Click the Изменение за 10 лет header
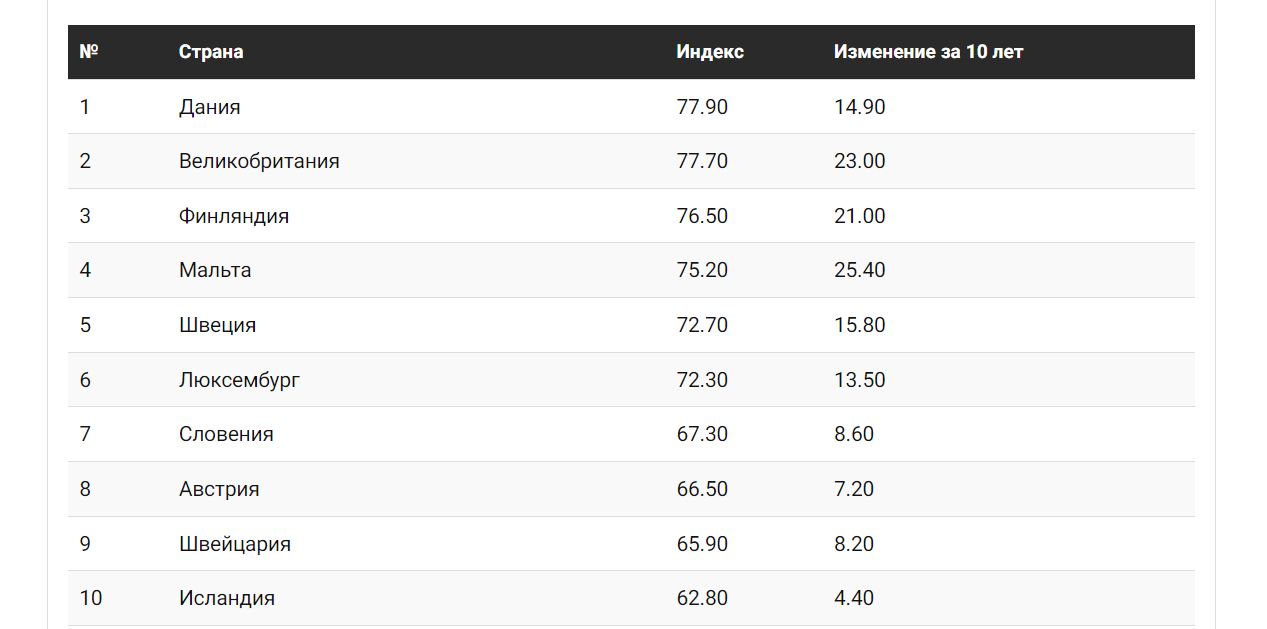The height and width of the screenshot is (629, 1267). click(927, 52)
